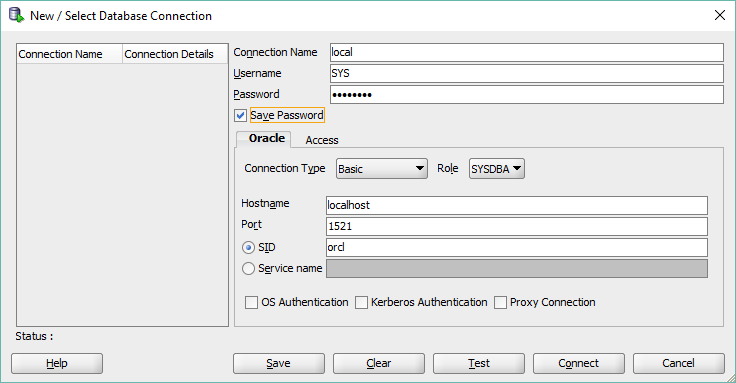
Task: Click the Clear button
Action: [379, 363]
